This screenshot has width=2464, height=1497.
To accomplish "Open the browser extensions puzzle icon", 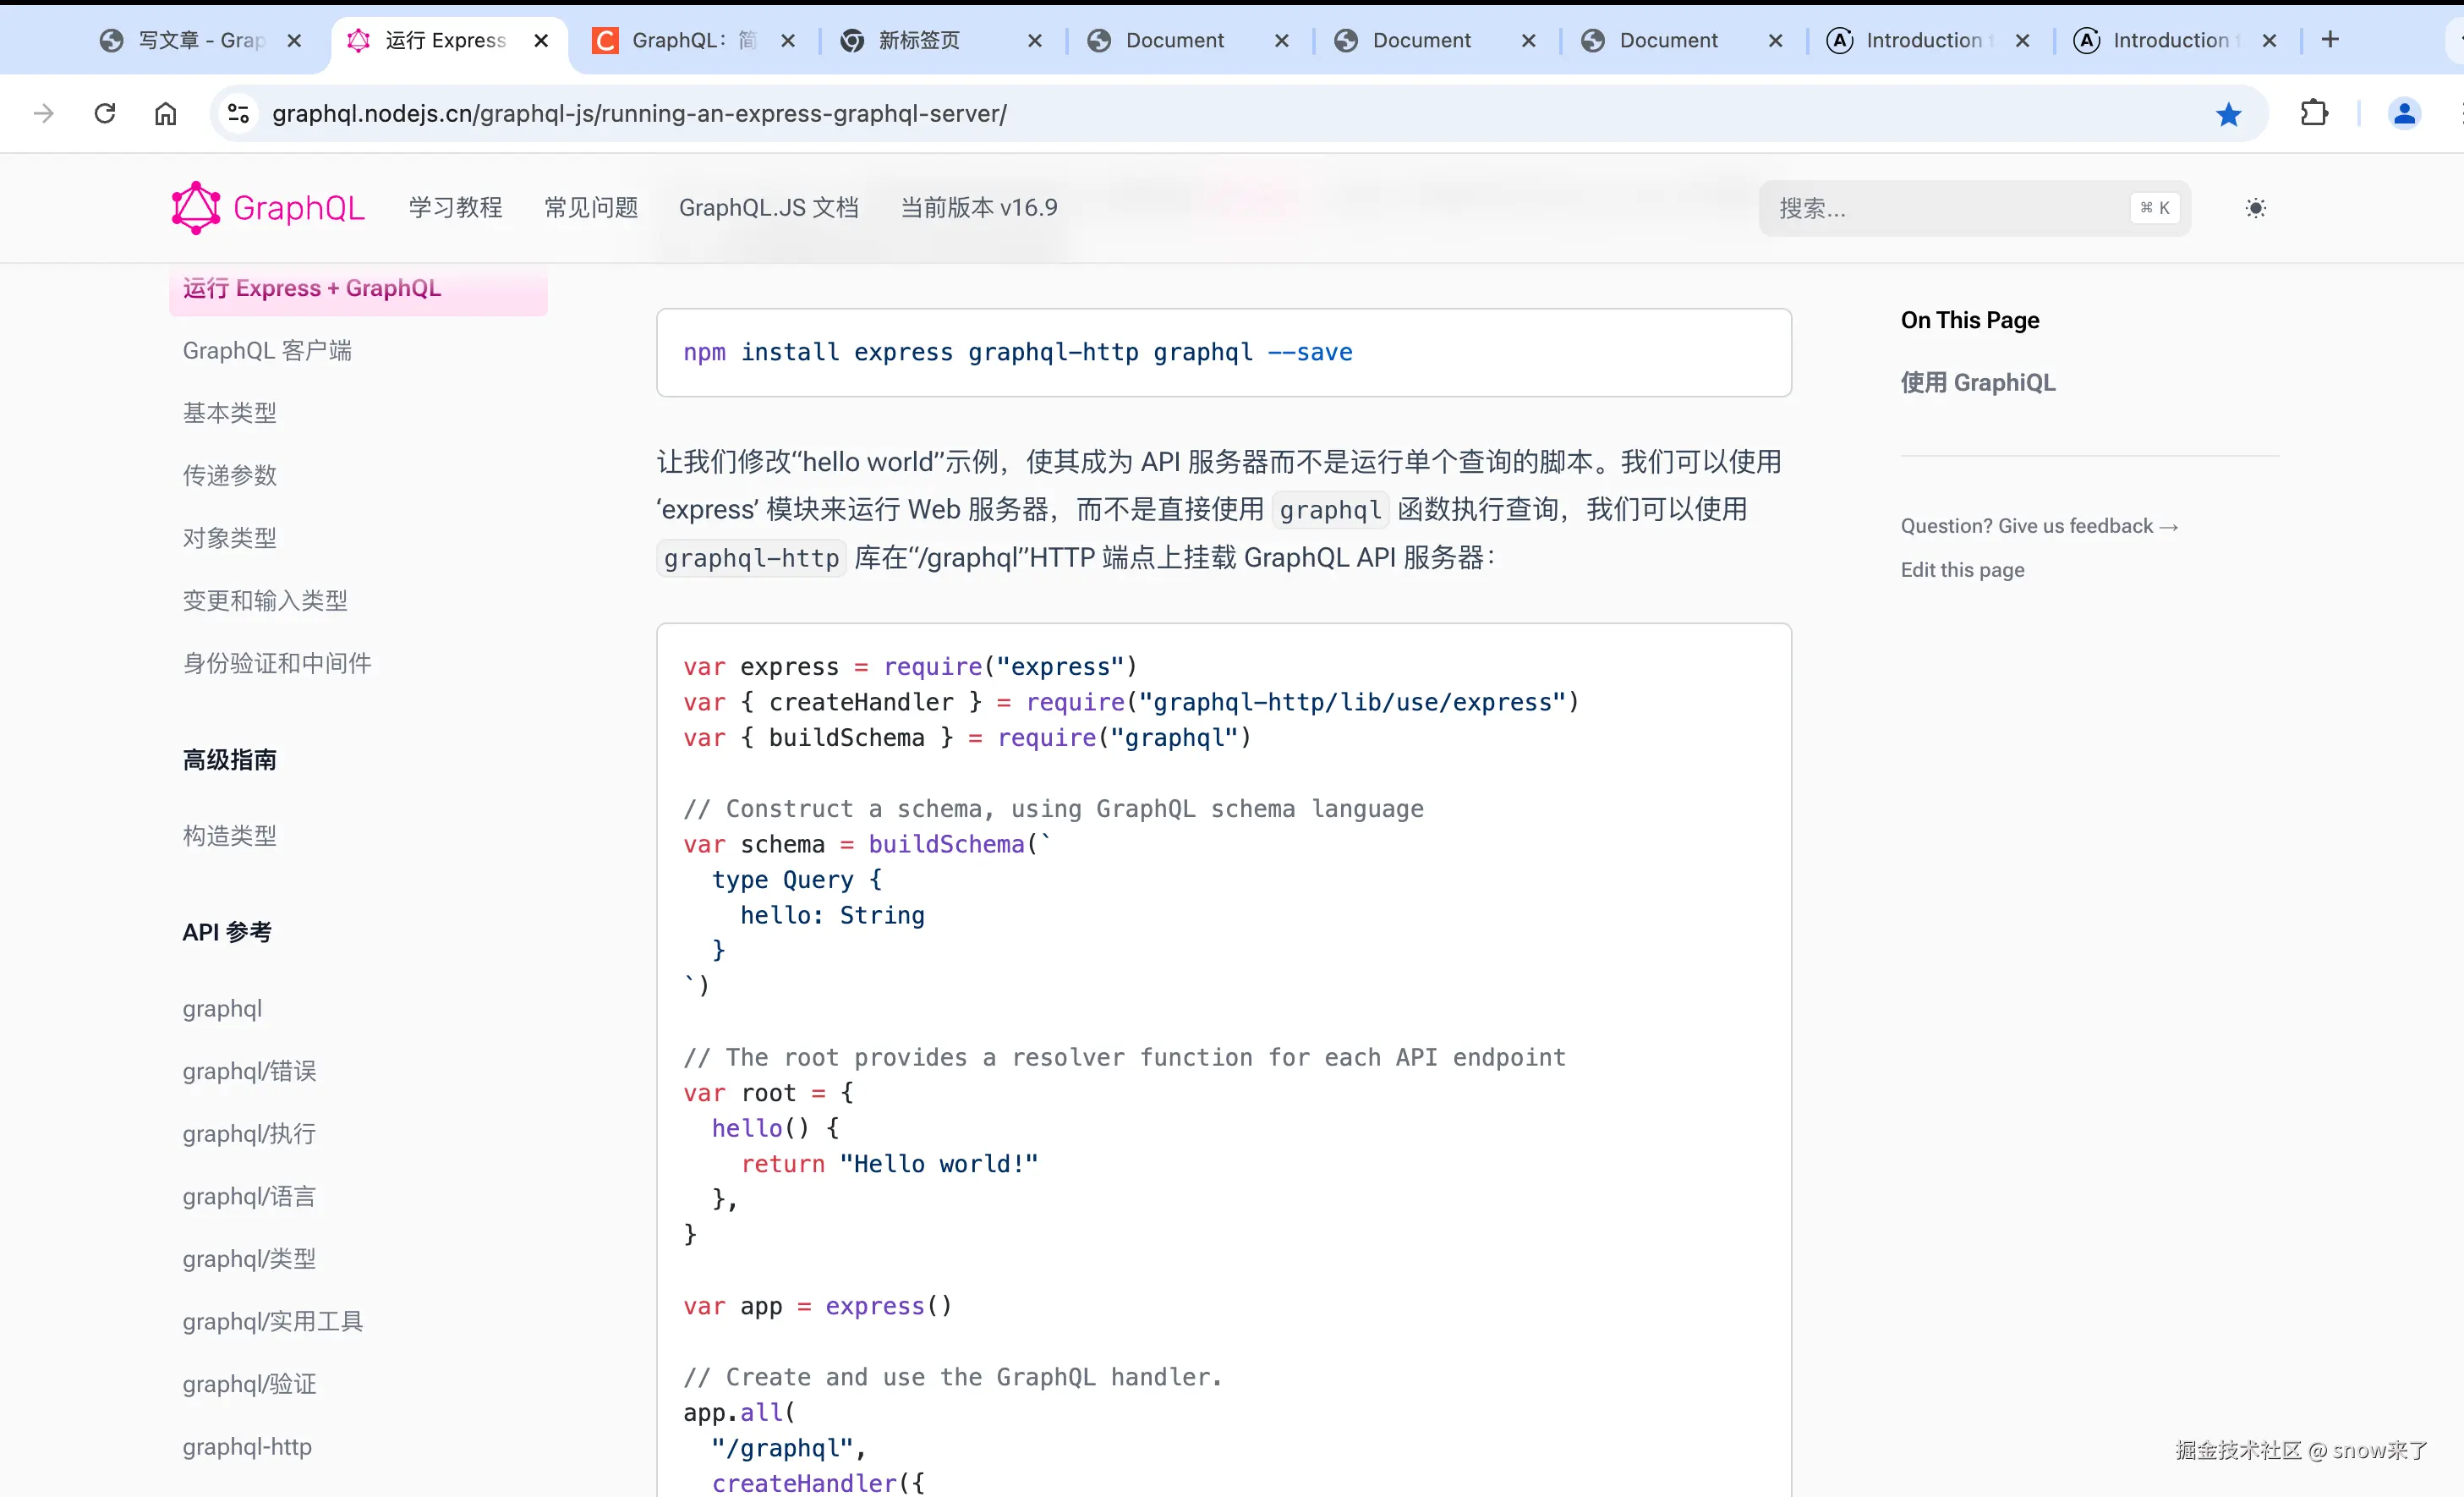I will pos(2314,113).
